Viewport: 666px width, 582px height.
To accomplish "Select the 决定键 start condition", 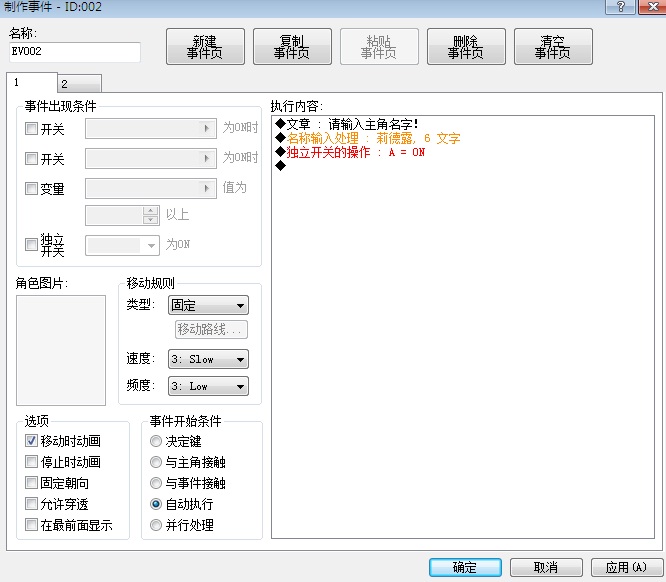I will [x=156, y=441].
